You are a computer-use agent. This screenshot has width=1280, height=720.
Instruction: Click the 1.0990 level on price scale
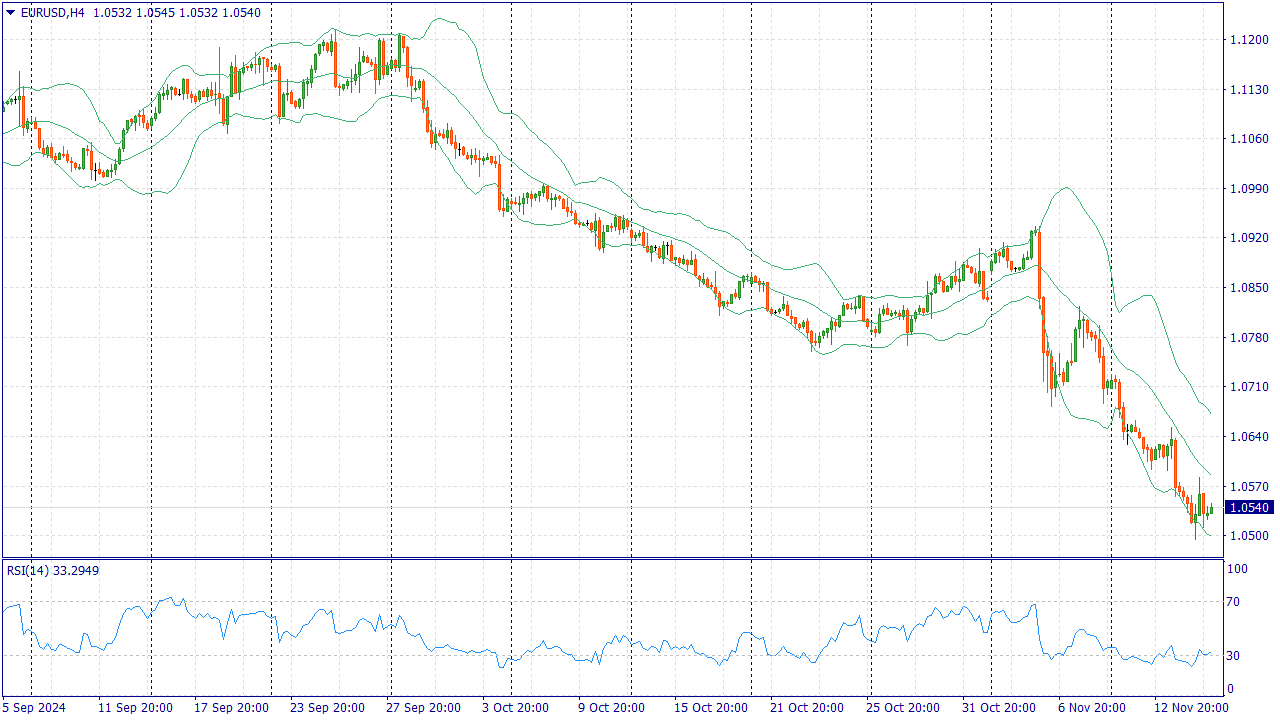(1248, 189)
